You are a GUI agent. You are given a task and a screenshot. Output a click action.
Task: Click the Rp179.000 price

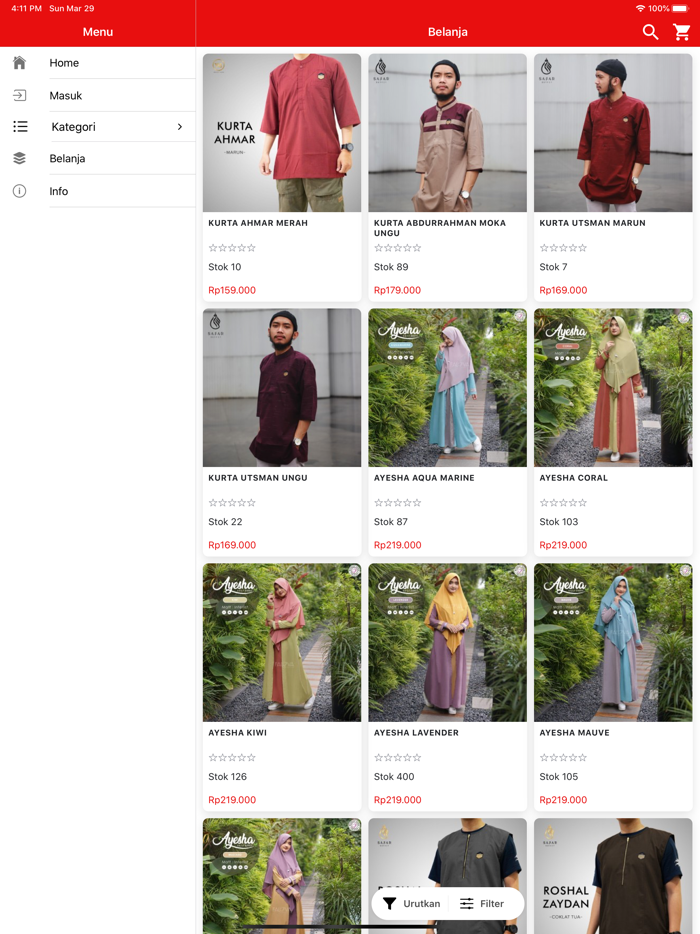tap(397, 290)
